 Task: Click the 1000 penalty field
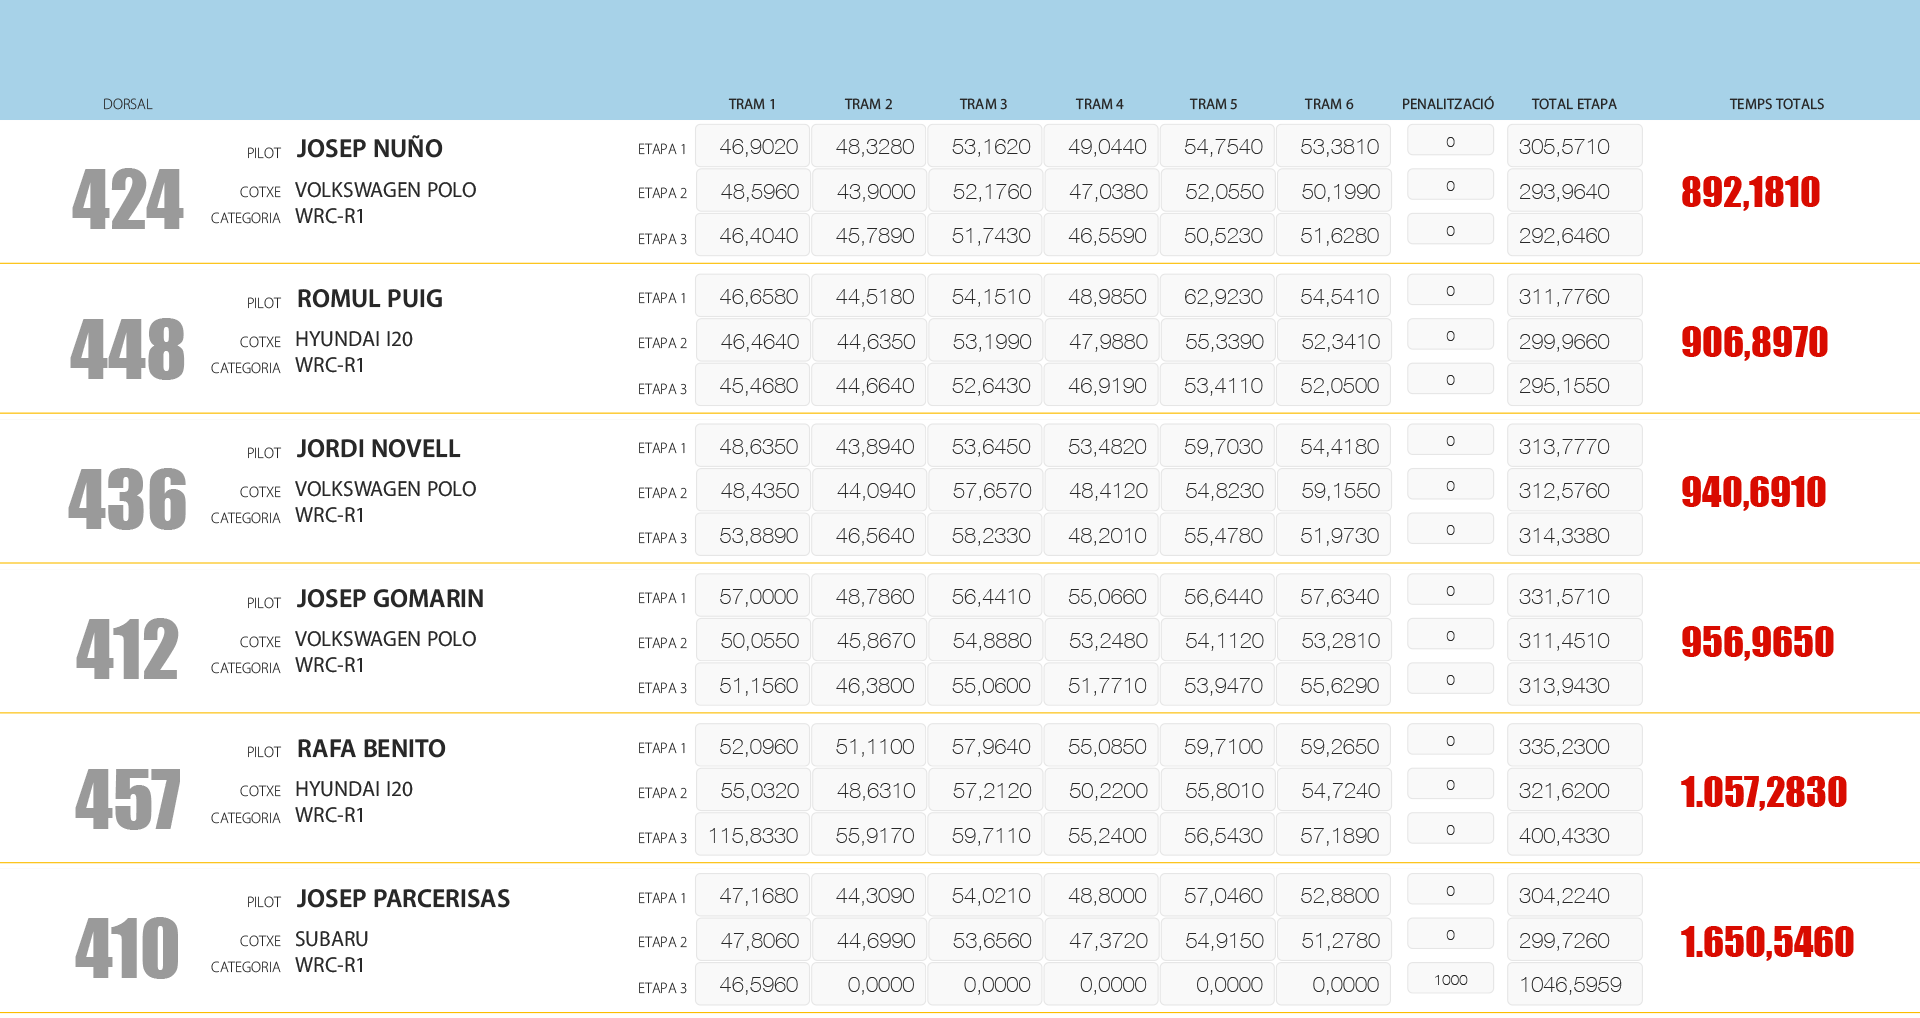[1450, 980]
